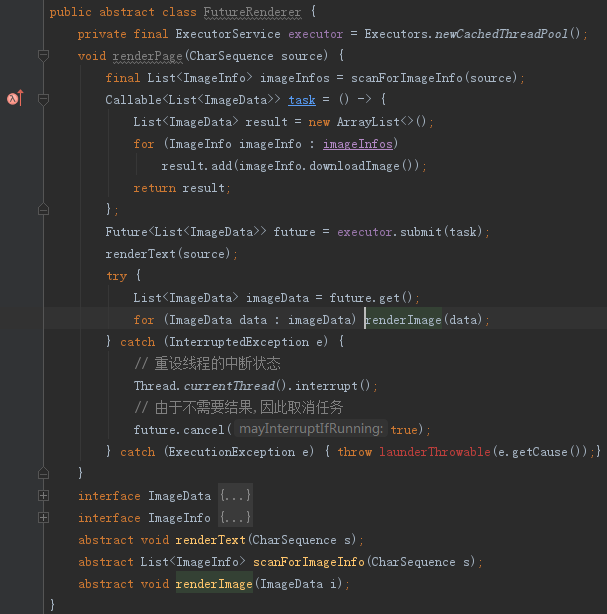The height and width of the screenshot is (614, 607).
Task: Click new ArrayList<>() expression
Action: [x=367, y=122]
